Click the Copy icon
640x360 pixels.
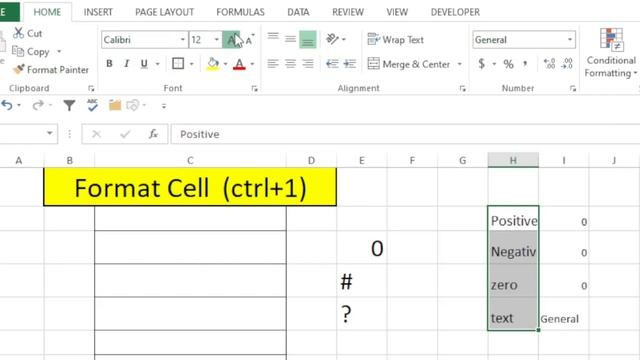click(x=18, y=51)
